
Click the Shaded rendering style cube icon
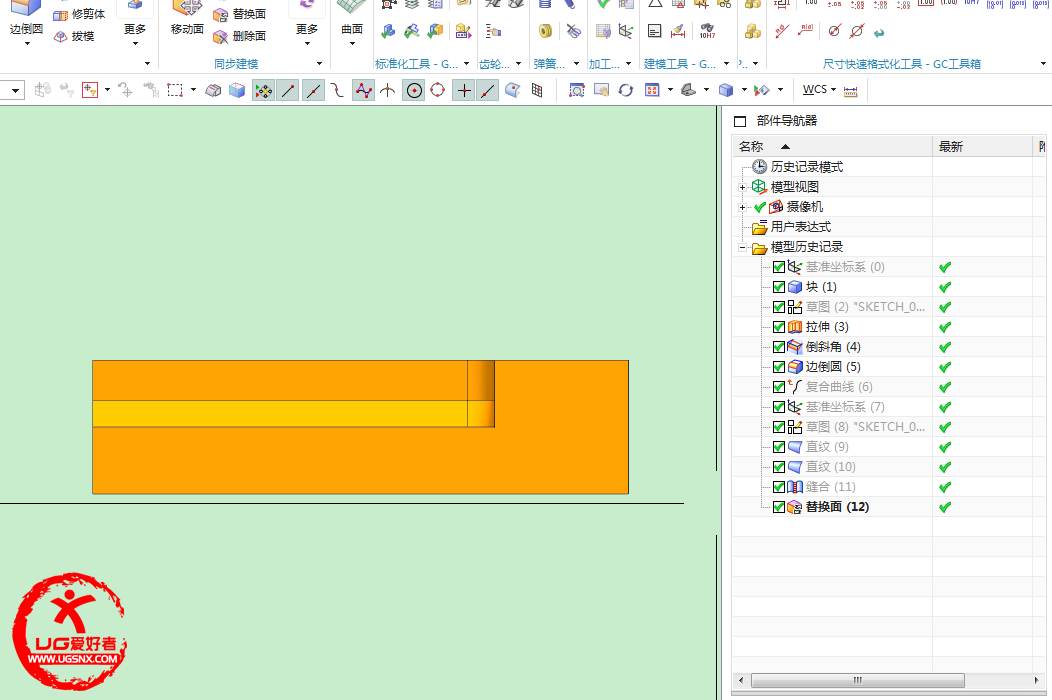(726, 90)
